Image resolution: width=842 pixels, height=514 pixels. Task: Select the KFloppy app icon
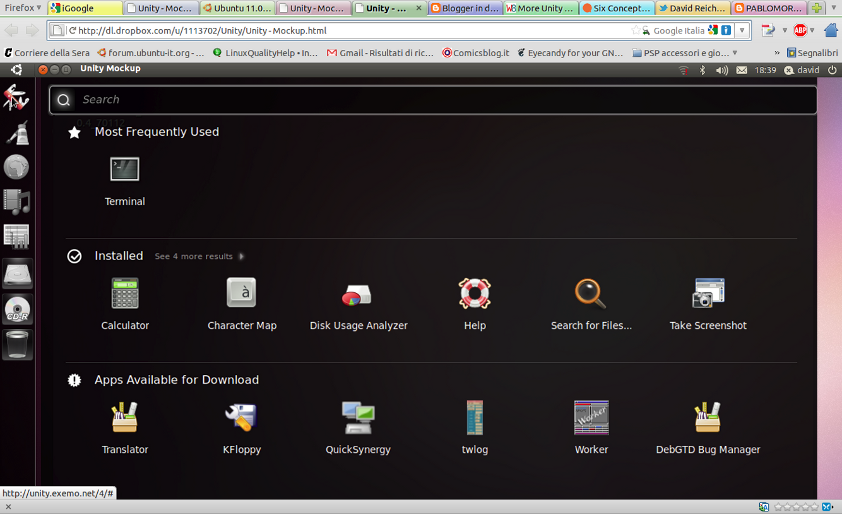(x=241, y=417)
